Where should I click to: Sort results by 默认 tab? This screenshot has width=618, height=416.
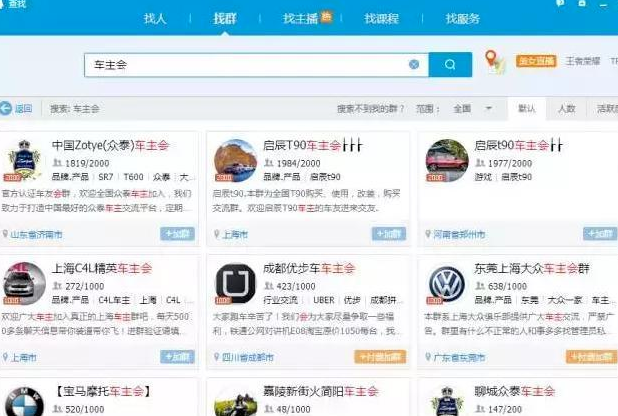527,108
